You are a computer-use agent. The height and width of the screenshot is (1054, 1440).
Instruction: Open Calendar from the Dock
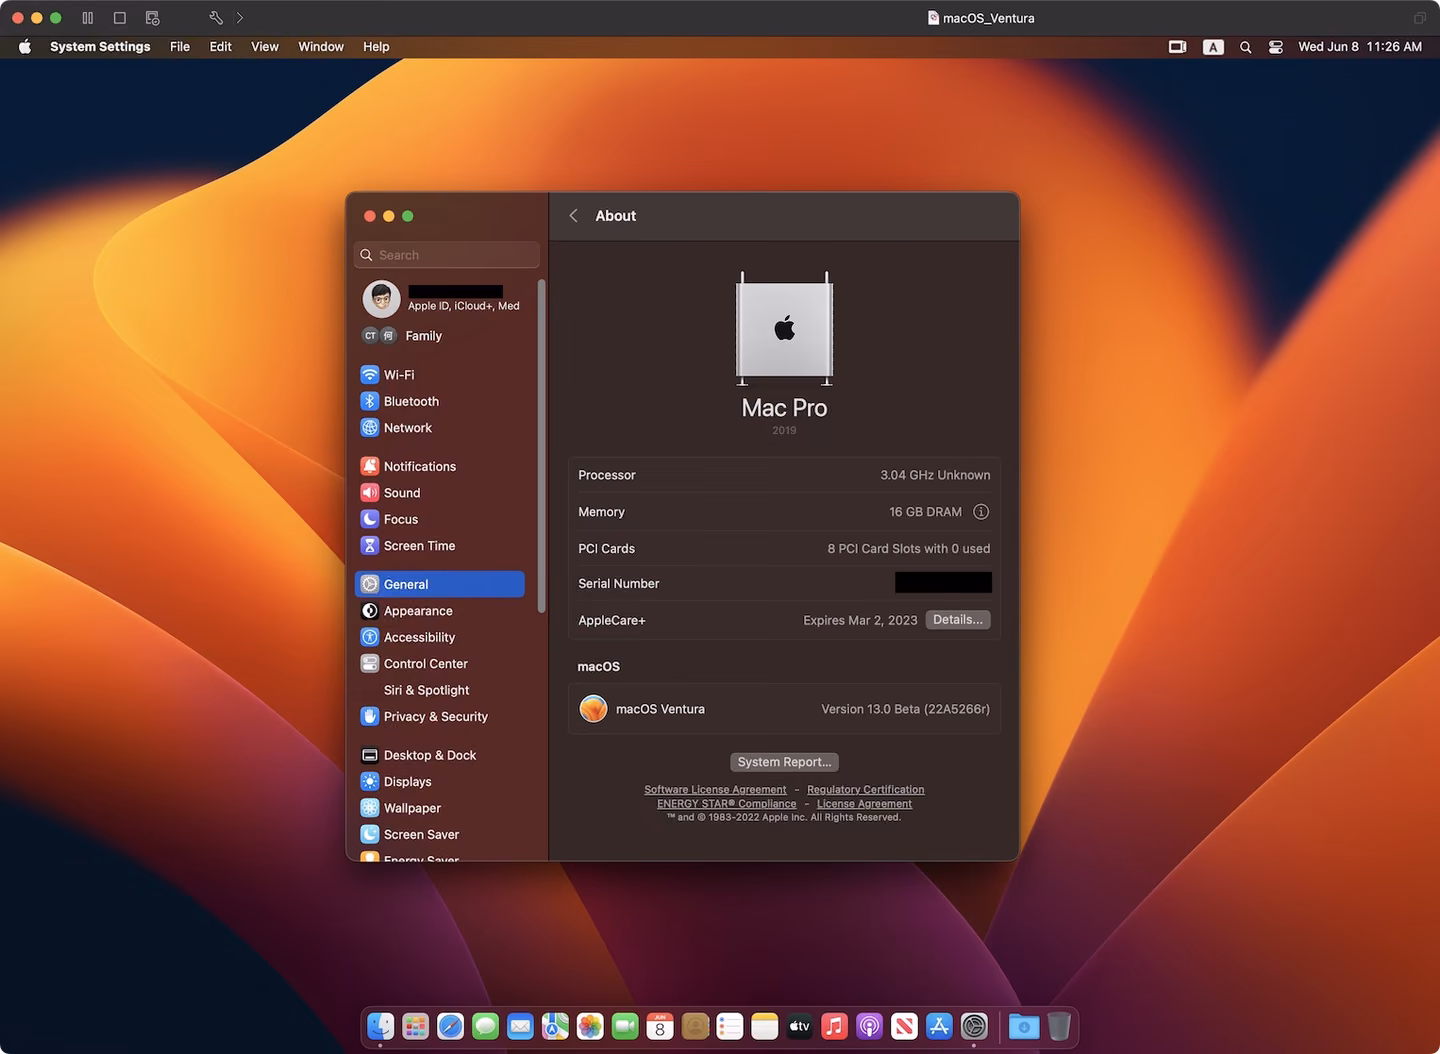[x=660, y=1026]
